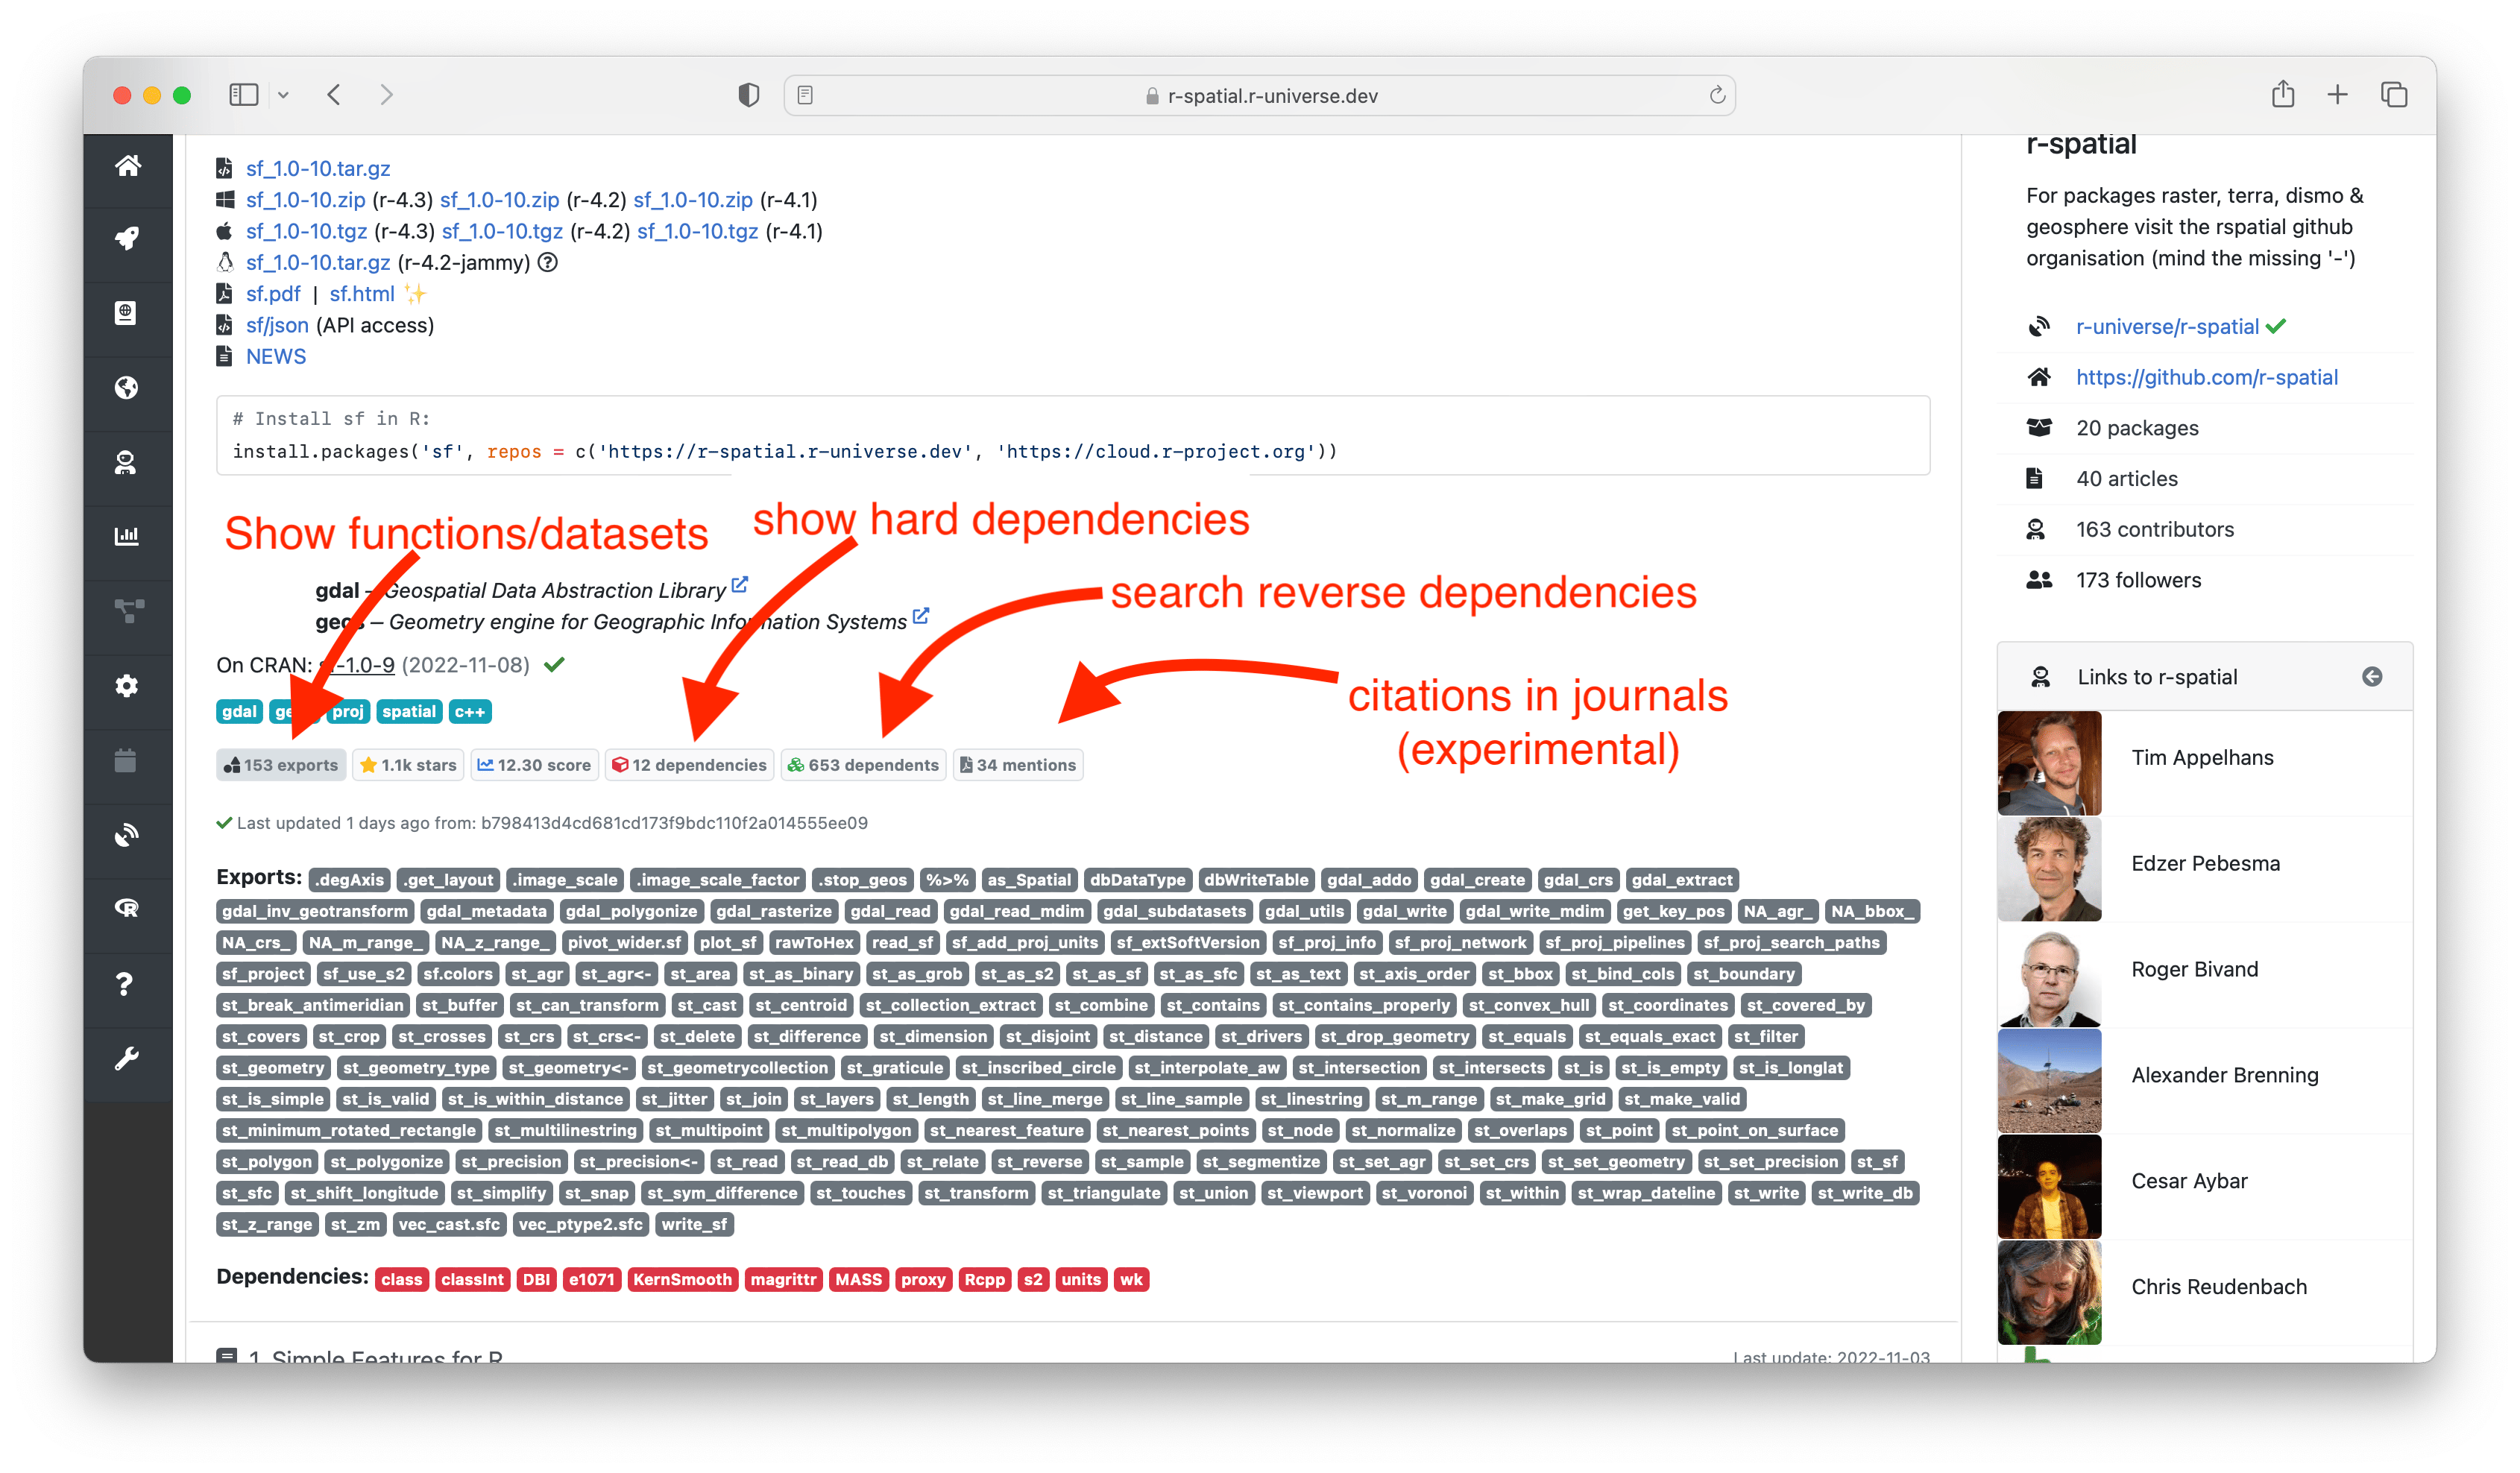Click the red Rcpp dependency tag

click(984, 1279)
